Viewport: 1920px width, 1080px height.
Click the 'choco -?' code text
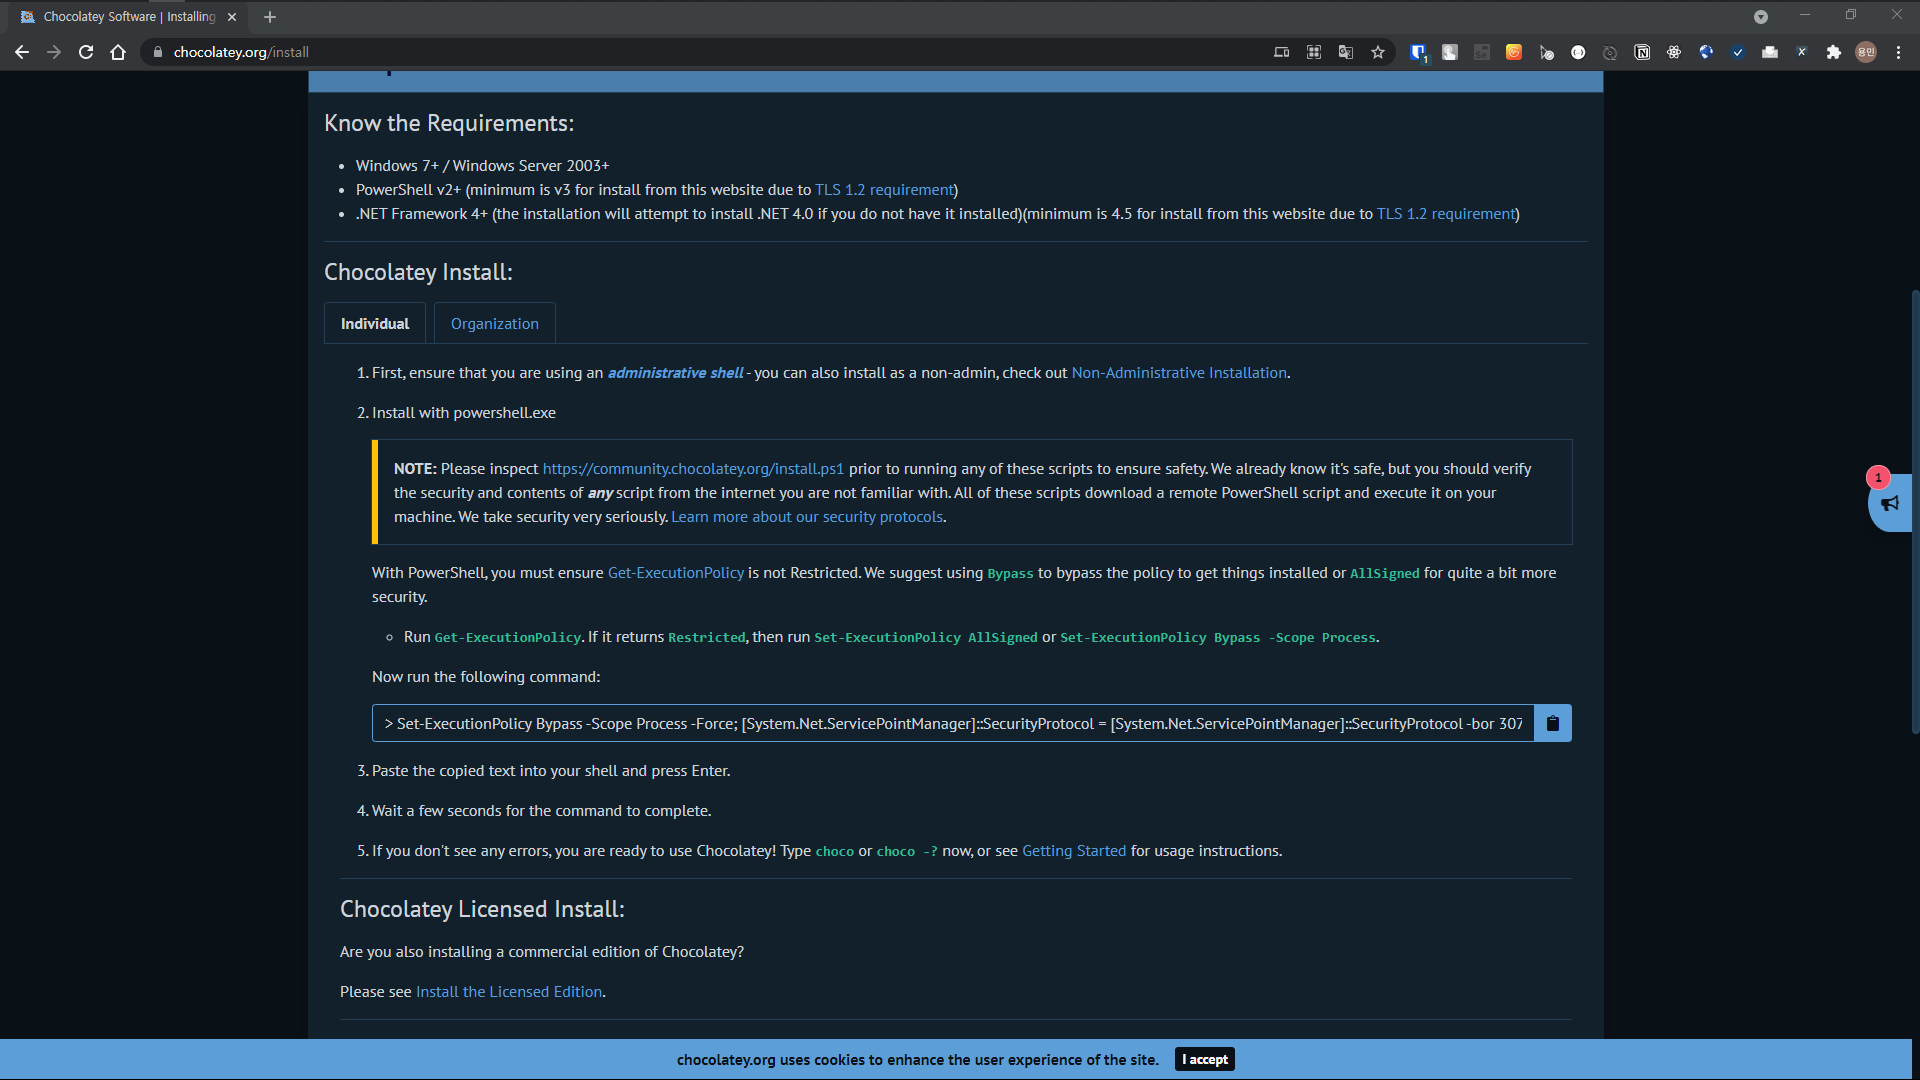click(907, 852)
